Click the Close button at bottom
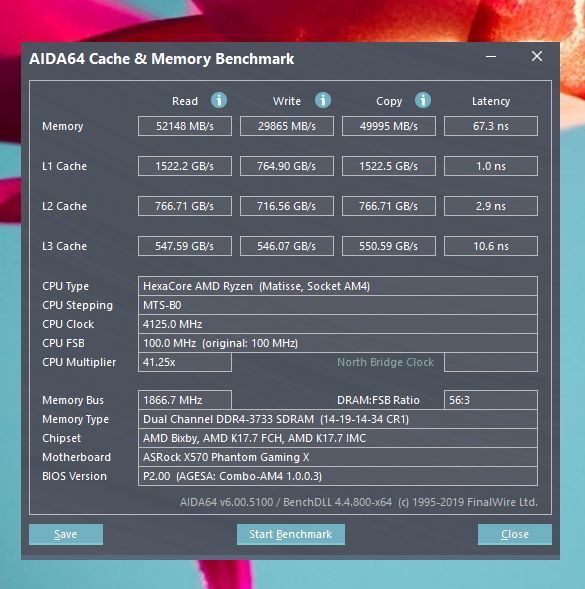585x589 pixels. pos(515,534)
